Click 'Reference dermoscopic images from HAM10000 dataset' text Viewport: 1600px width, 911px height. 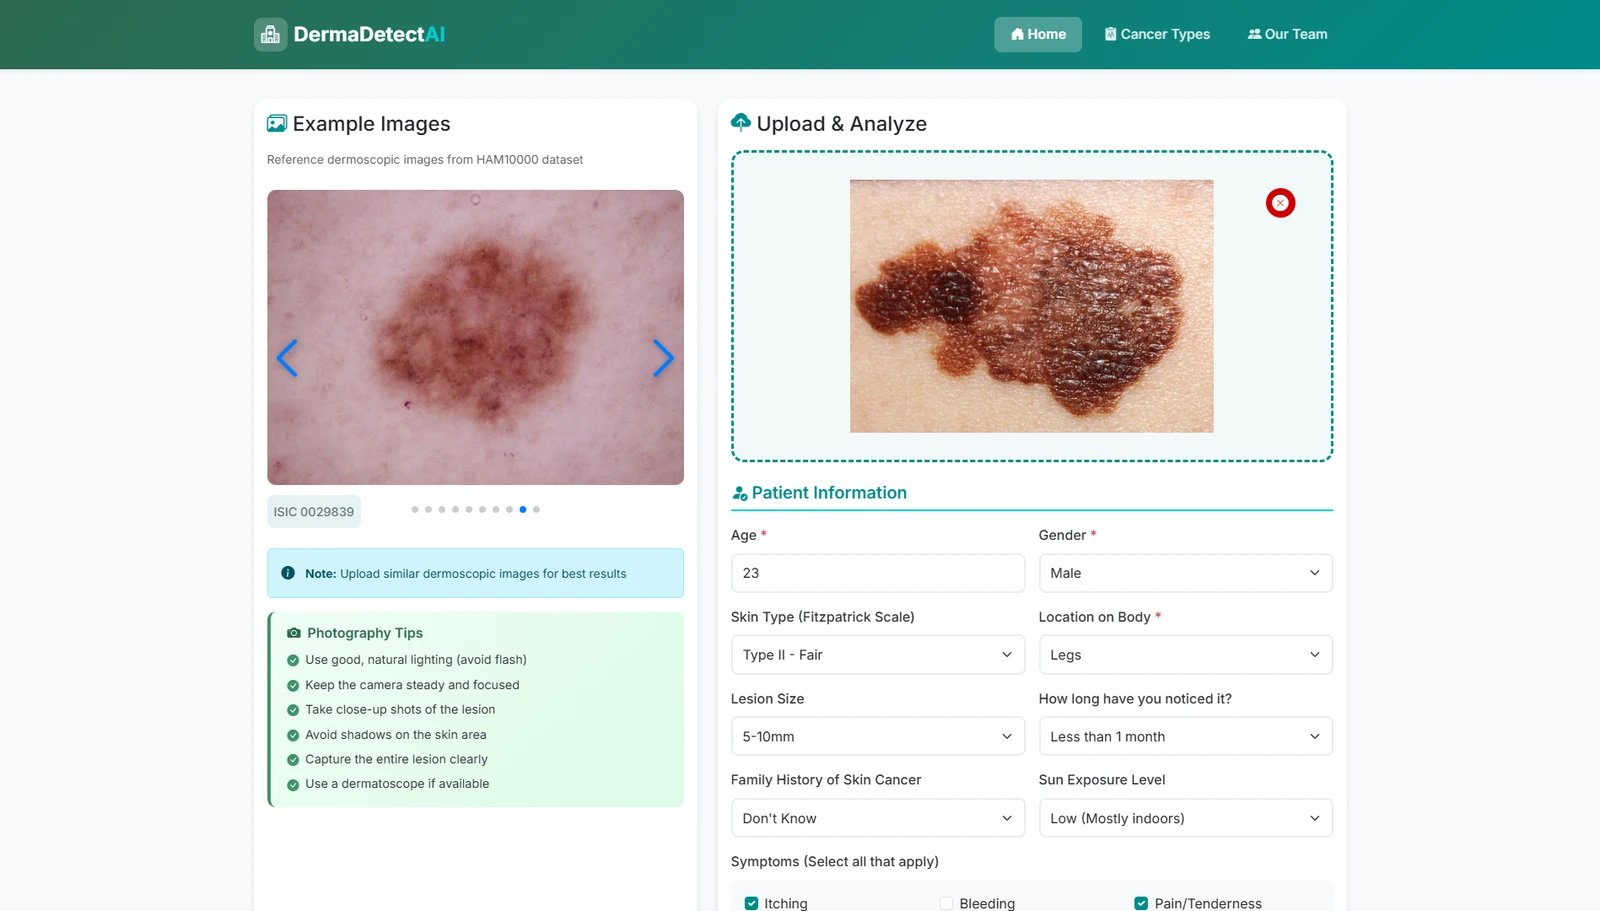point(425,160)
